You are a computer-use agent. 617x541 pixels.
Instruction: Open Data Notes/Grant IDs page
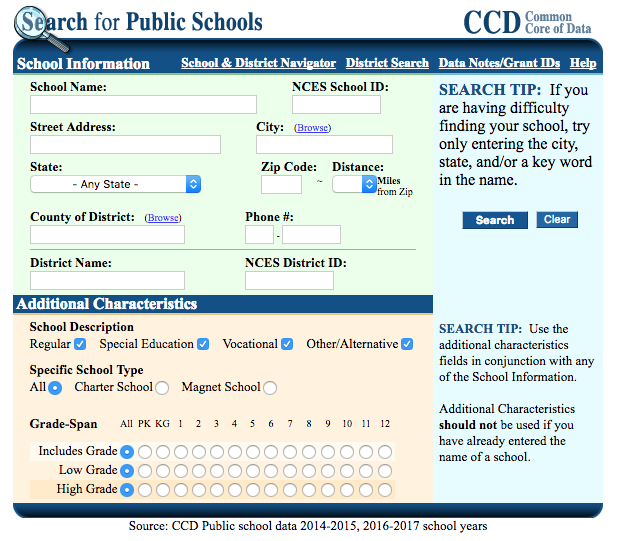(x=499, y=63)
